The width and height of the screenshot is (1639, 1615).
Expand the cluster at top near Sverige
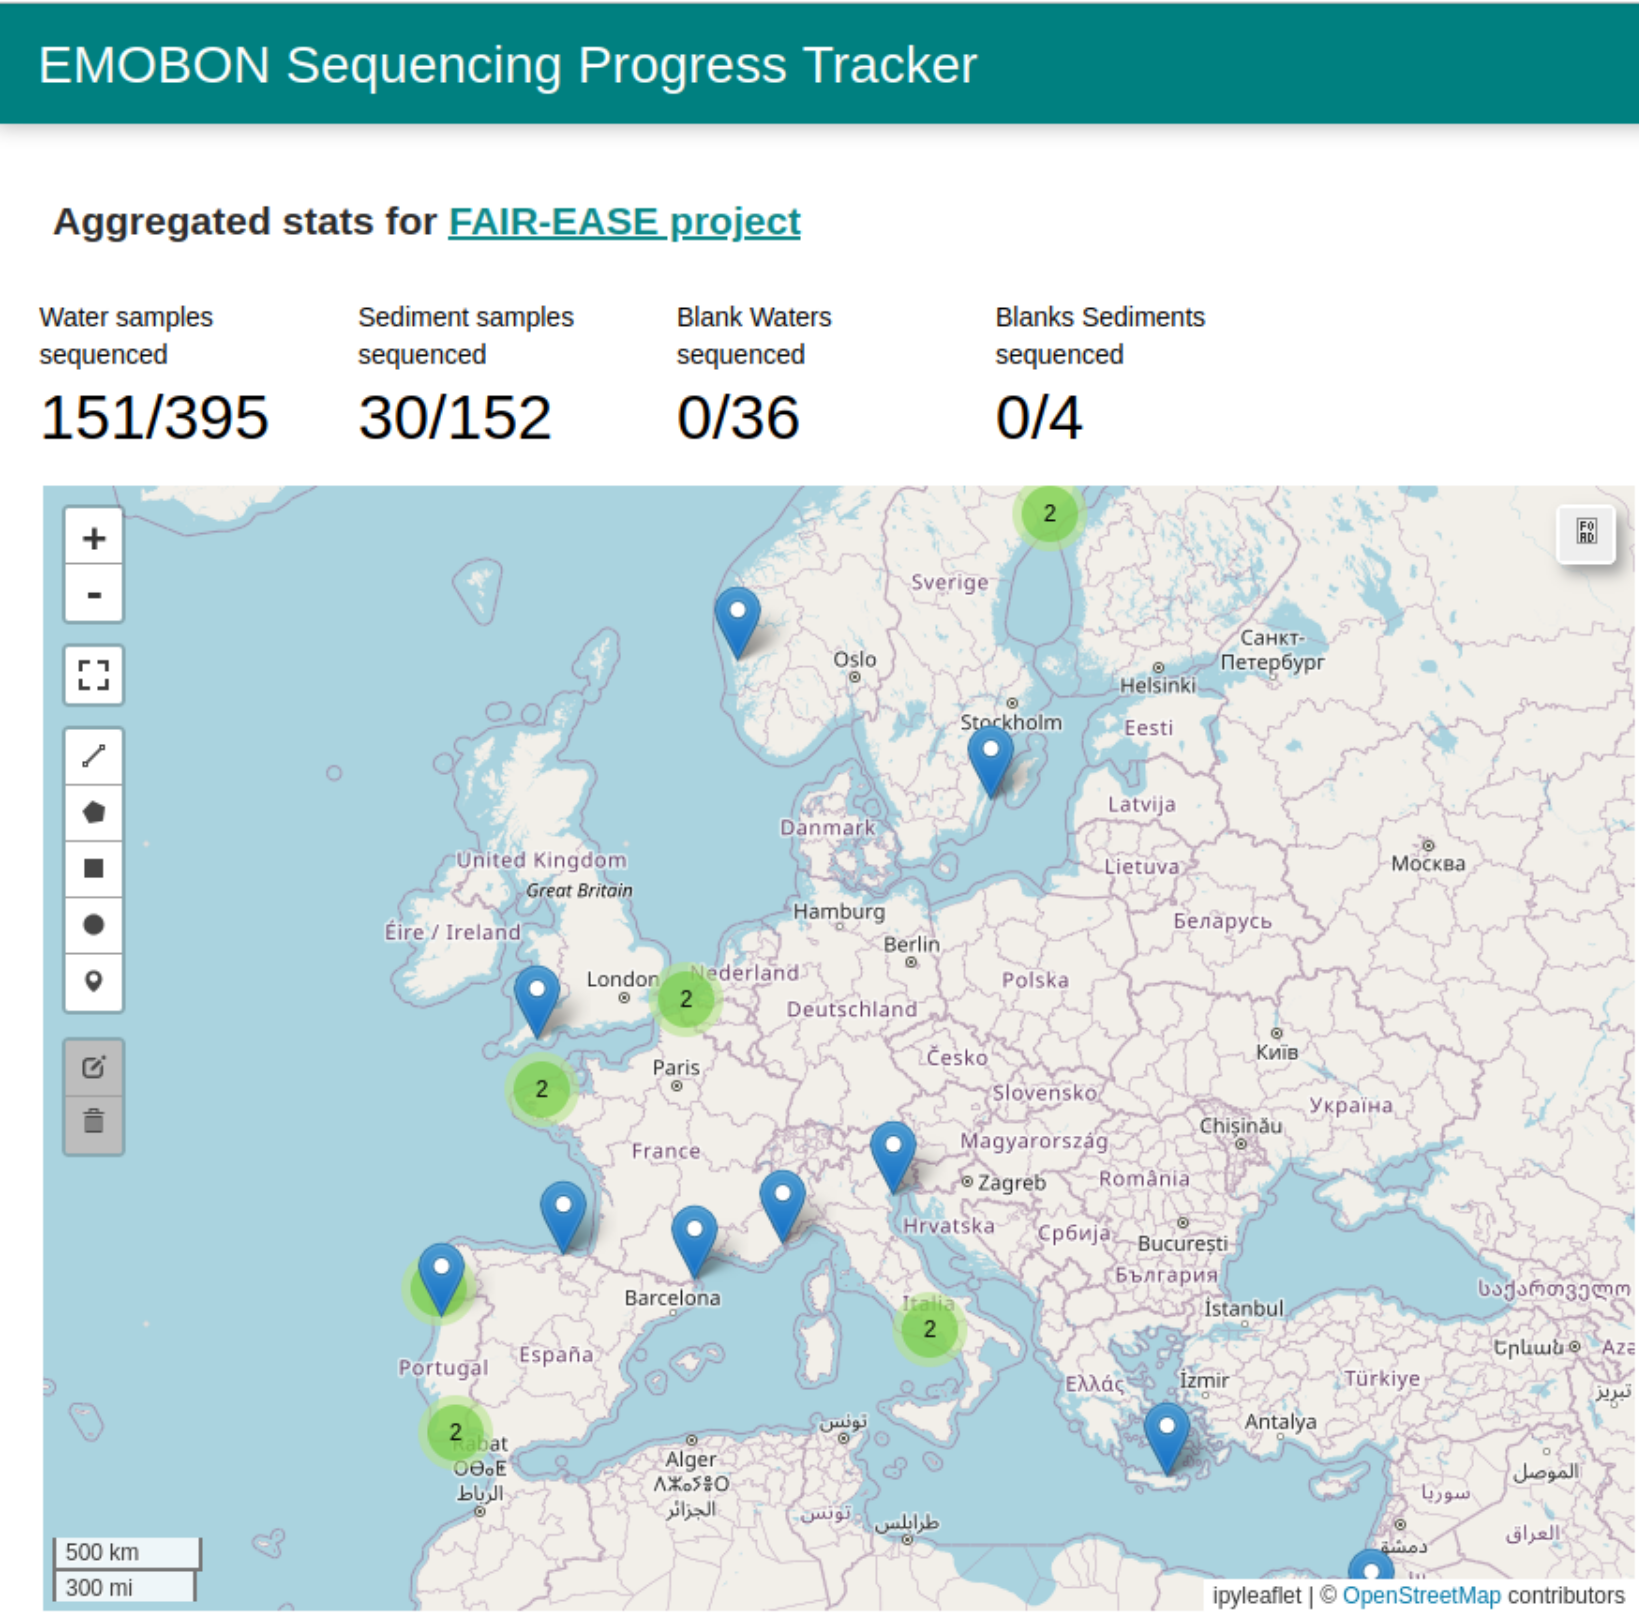tap(1049, 514)
